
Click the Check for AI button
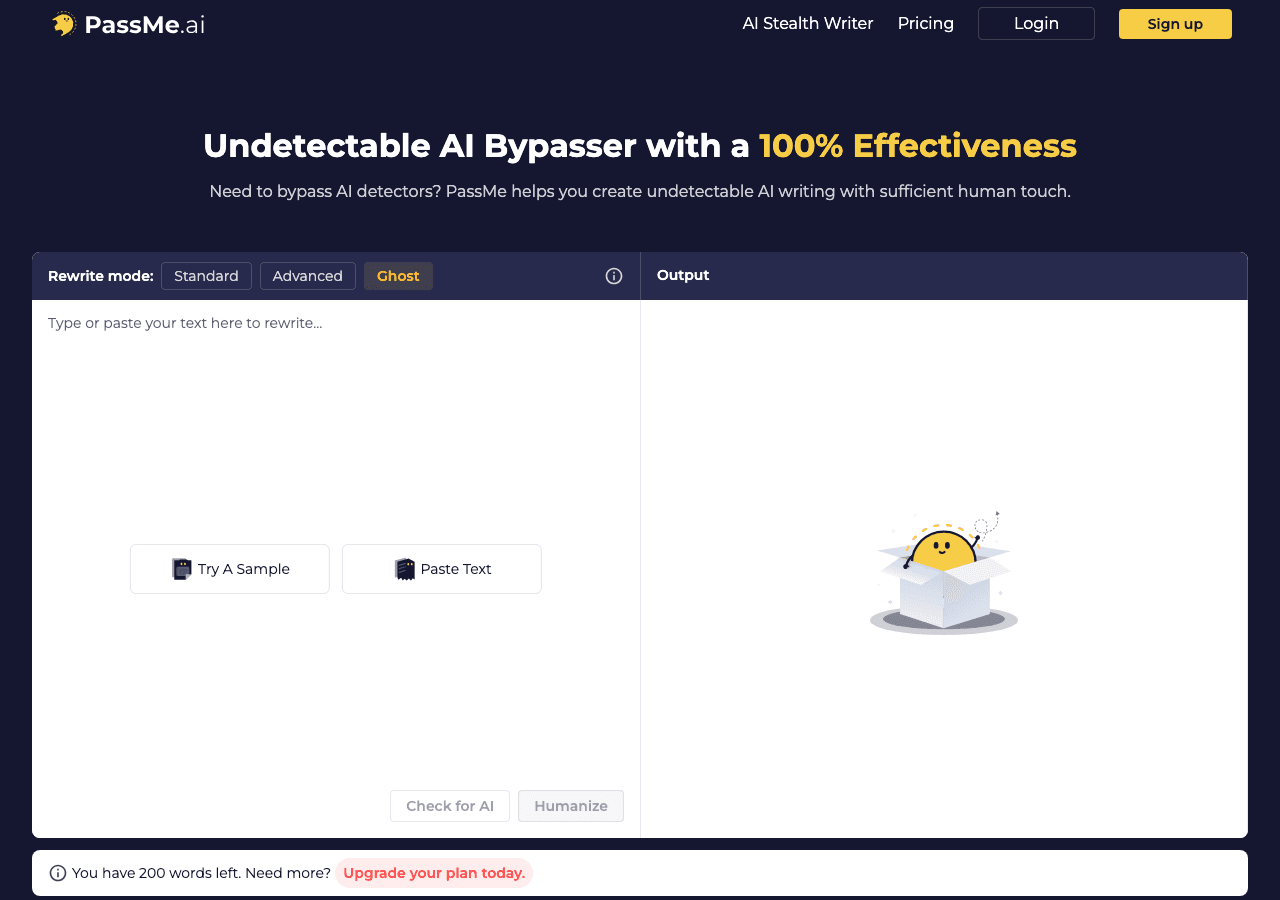450,806
